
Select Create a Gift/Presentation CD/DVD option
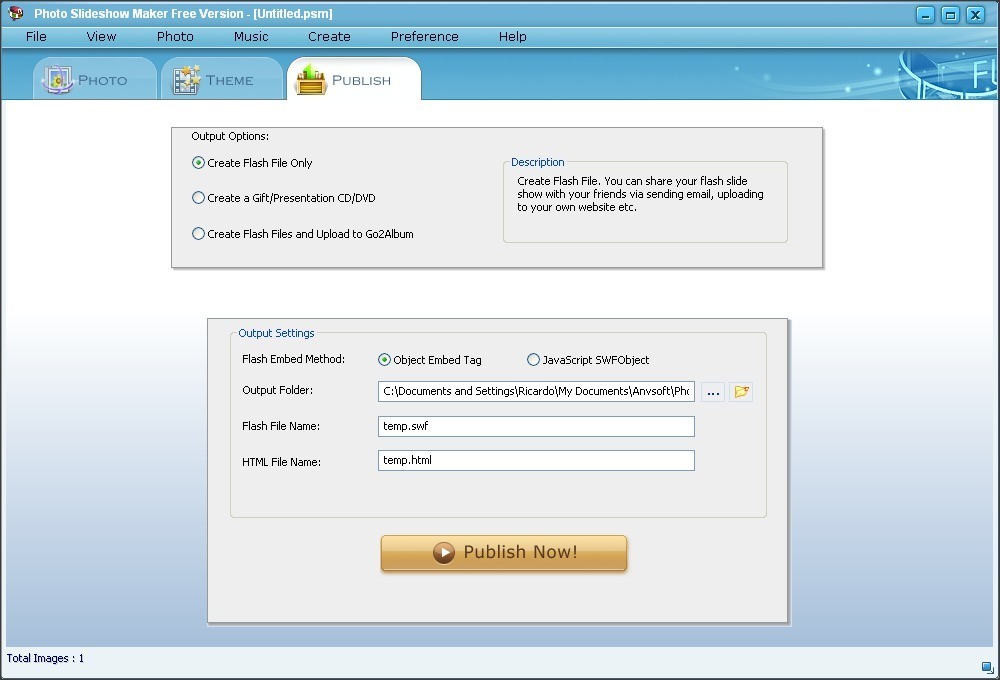[x=284, y=198]
